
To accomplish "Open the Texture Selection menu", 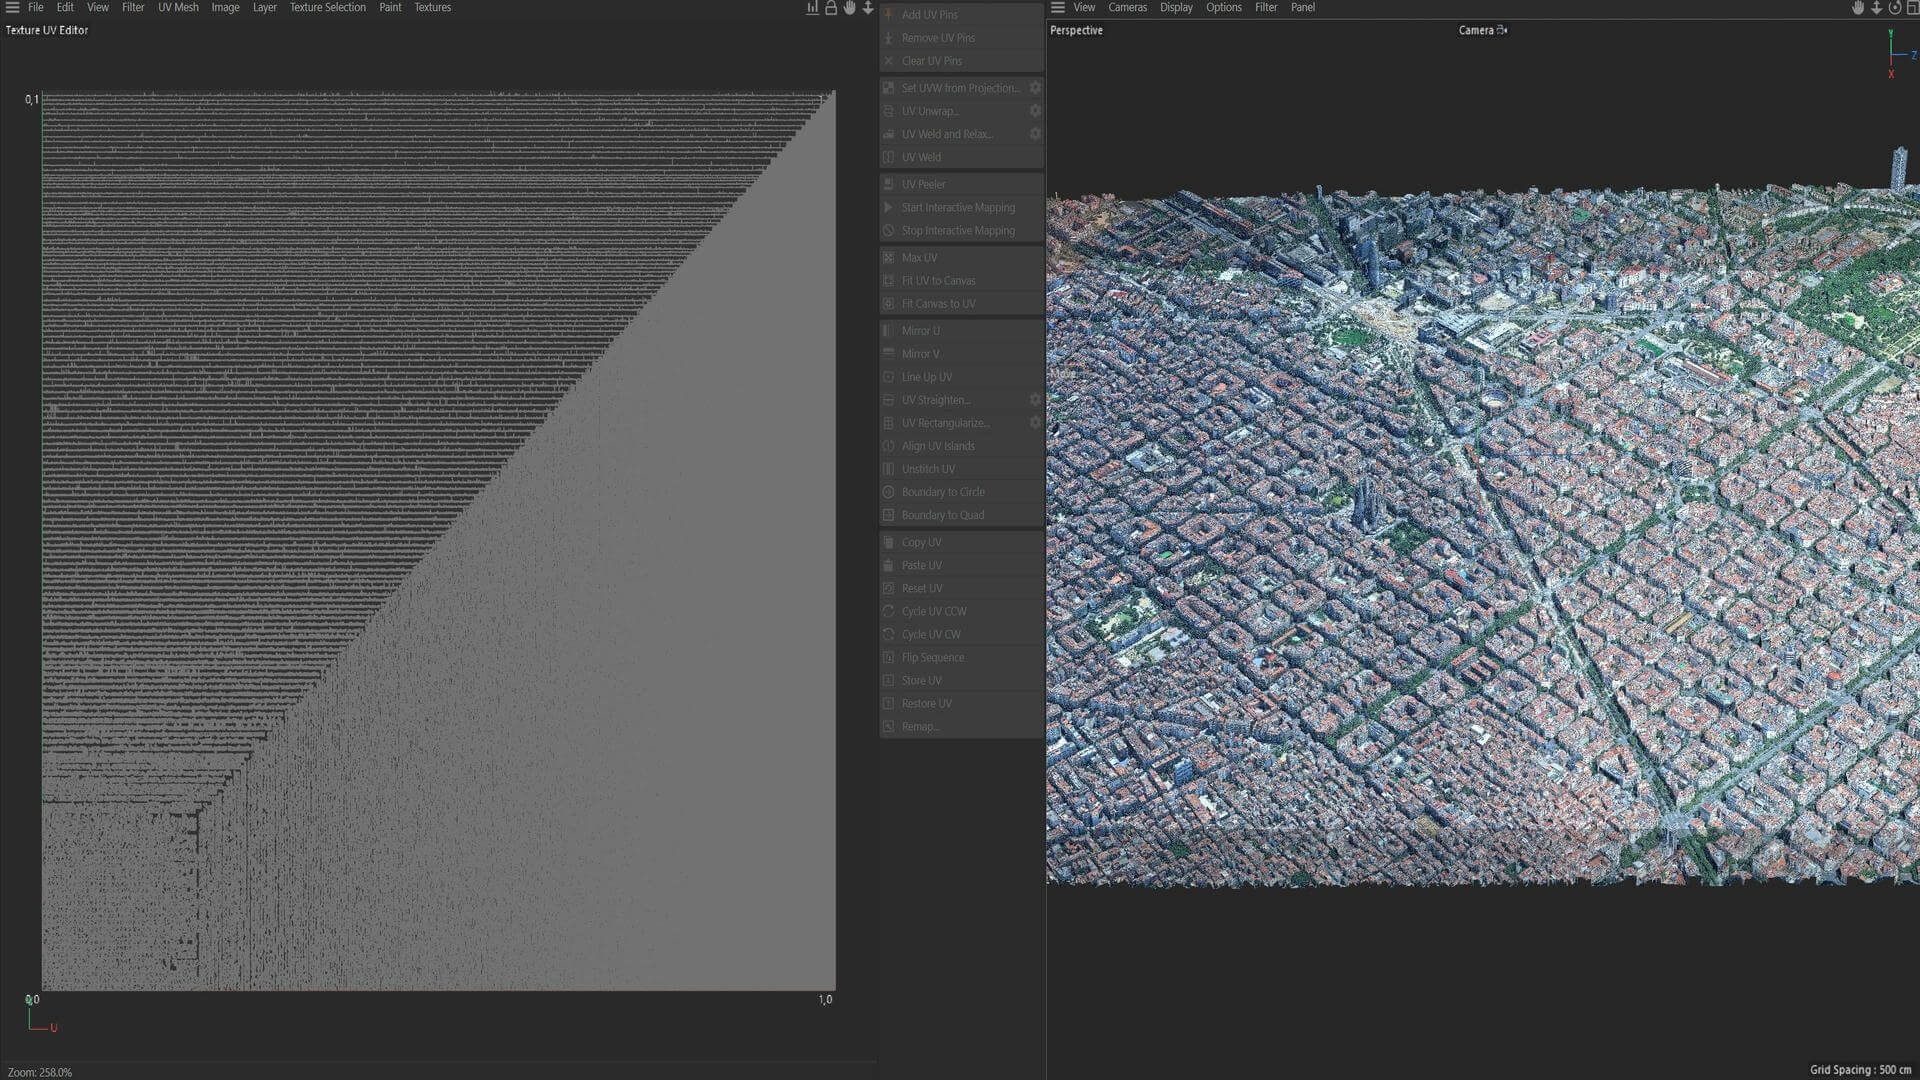I will pos(327,7).
